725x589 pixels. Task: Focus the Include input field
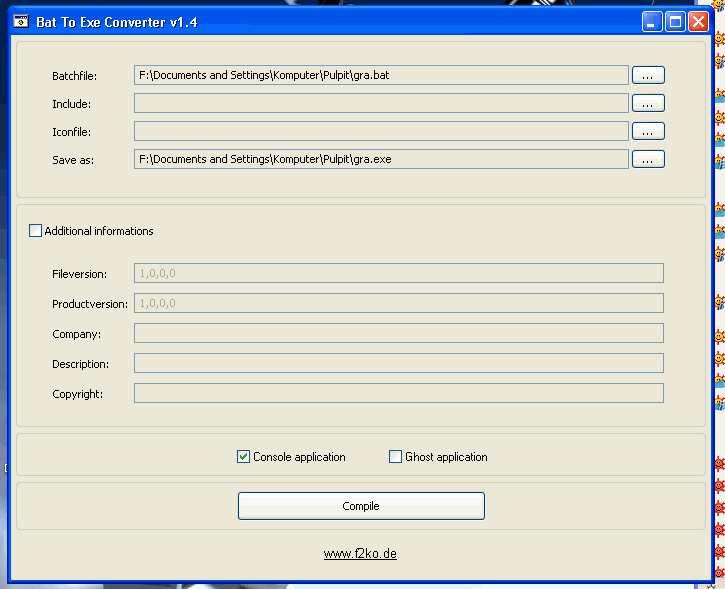point(380,103)
